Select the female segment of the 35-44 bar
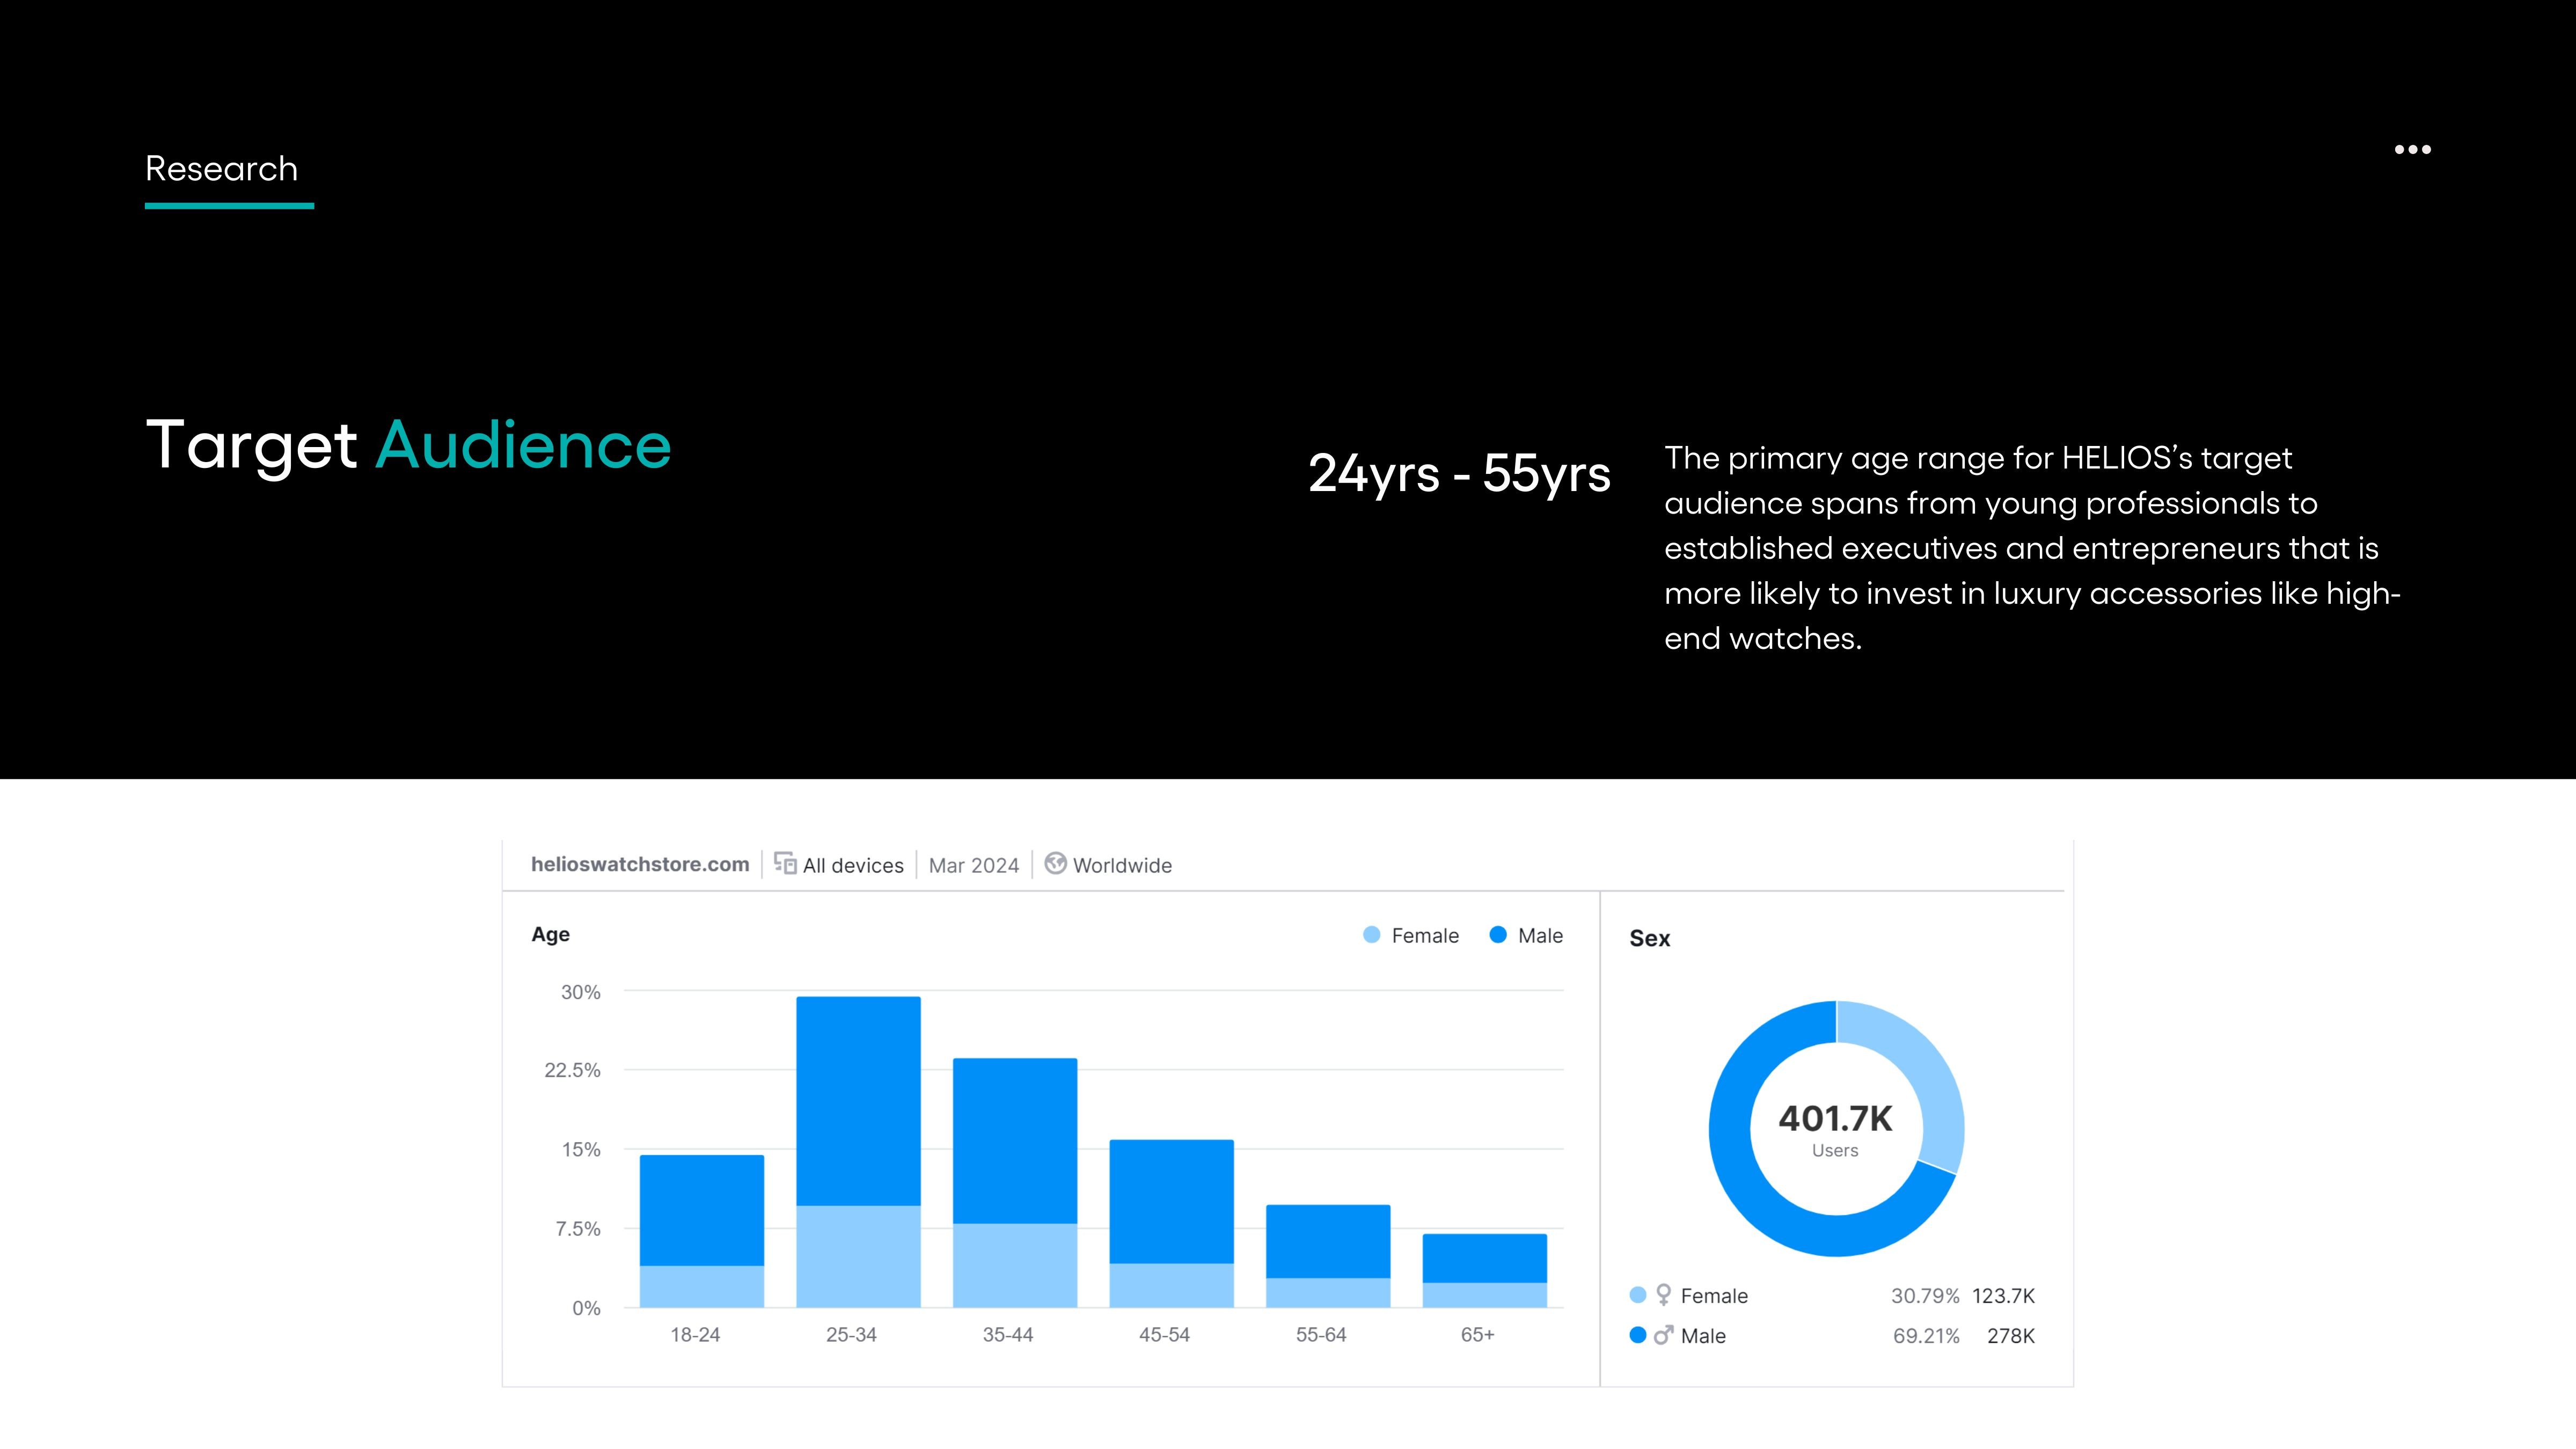Image resolution: width=2576 pixels, height=1449 pixels. (1015, 1266)
